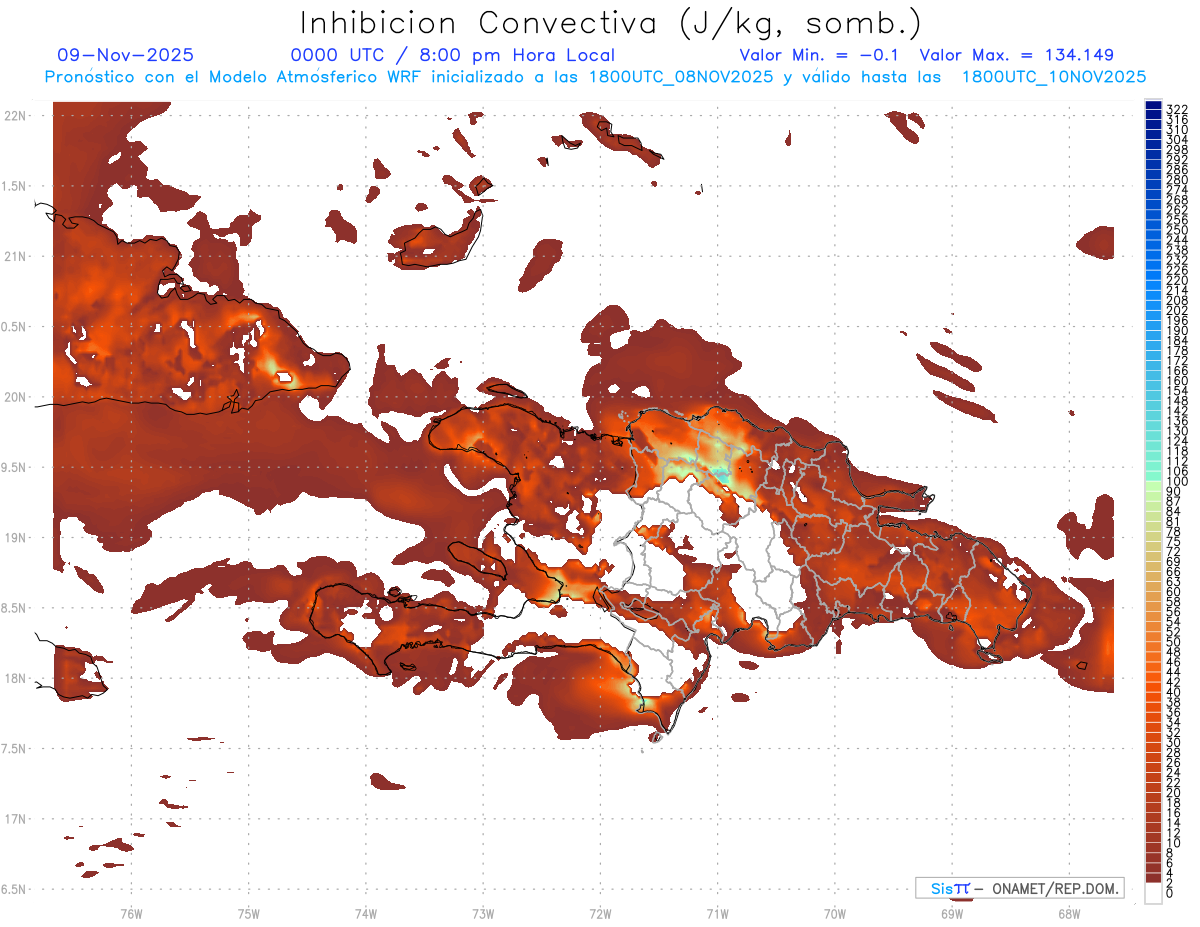Click the 76W longitude axis label
Viewport: 1200px width, 927px height.
(131, 913)
